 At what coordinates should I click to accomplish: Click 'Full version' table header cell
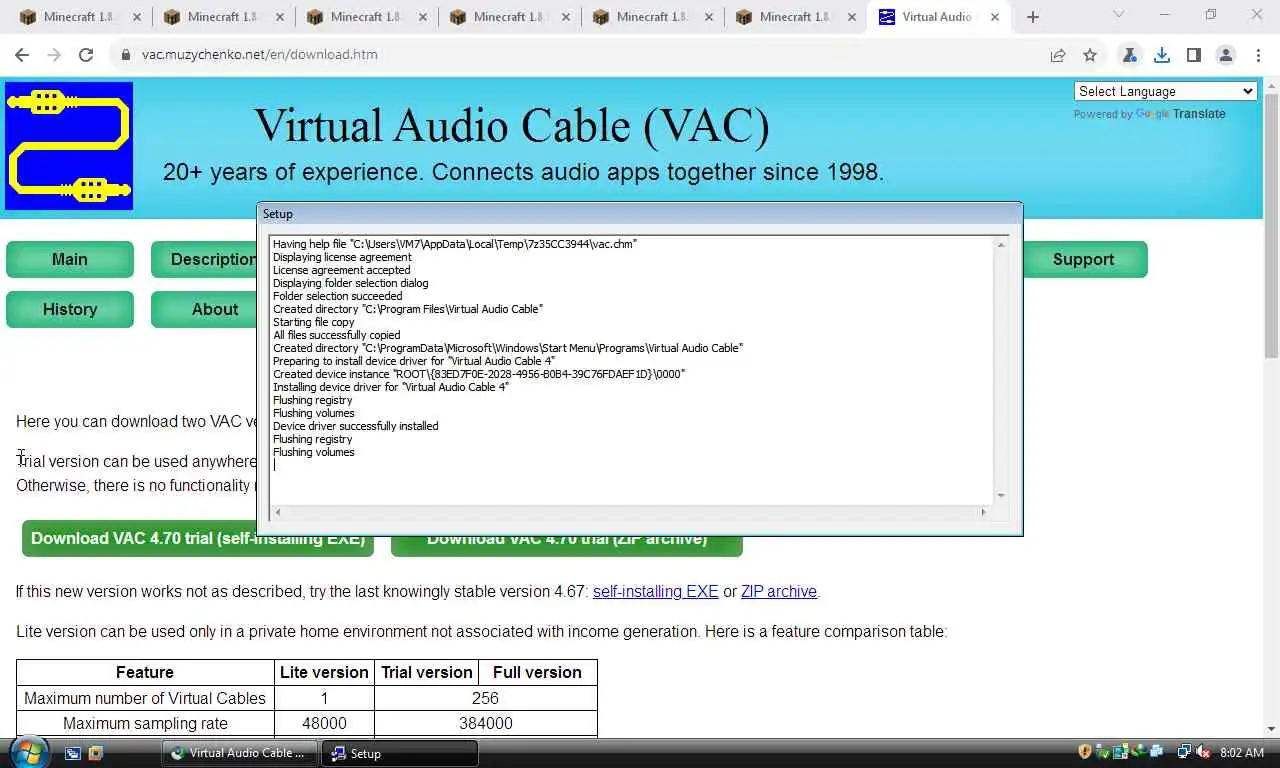click(537, 672)
